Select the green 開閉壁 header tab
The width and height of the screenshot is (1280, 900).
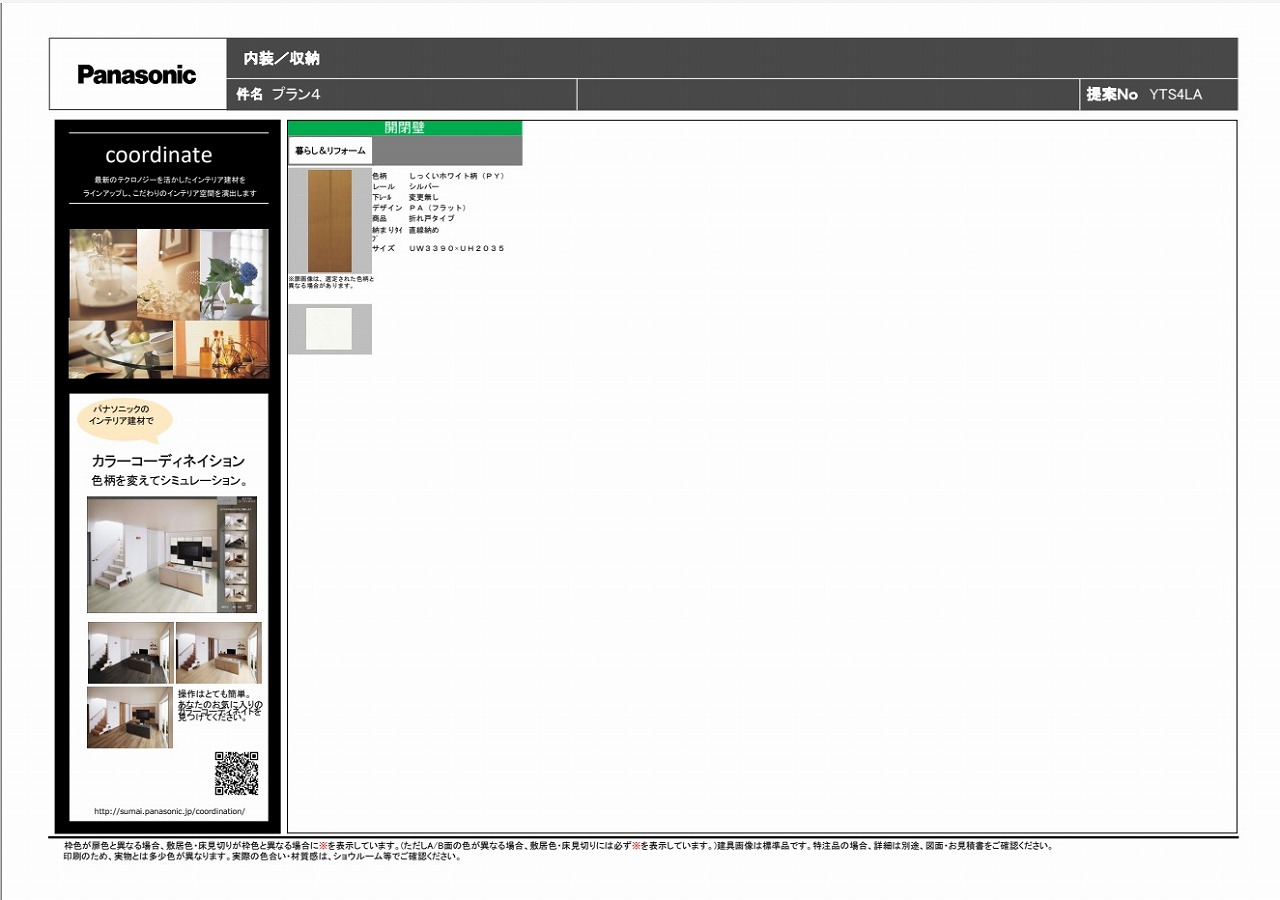tap(404, 128)
